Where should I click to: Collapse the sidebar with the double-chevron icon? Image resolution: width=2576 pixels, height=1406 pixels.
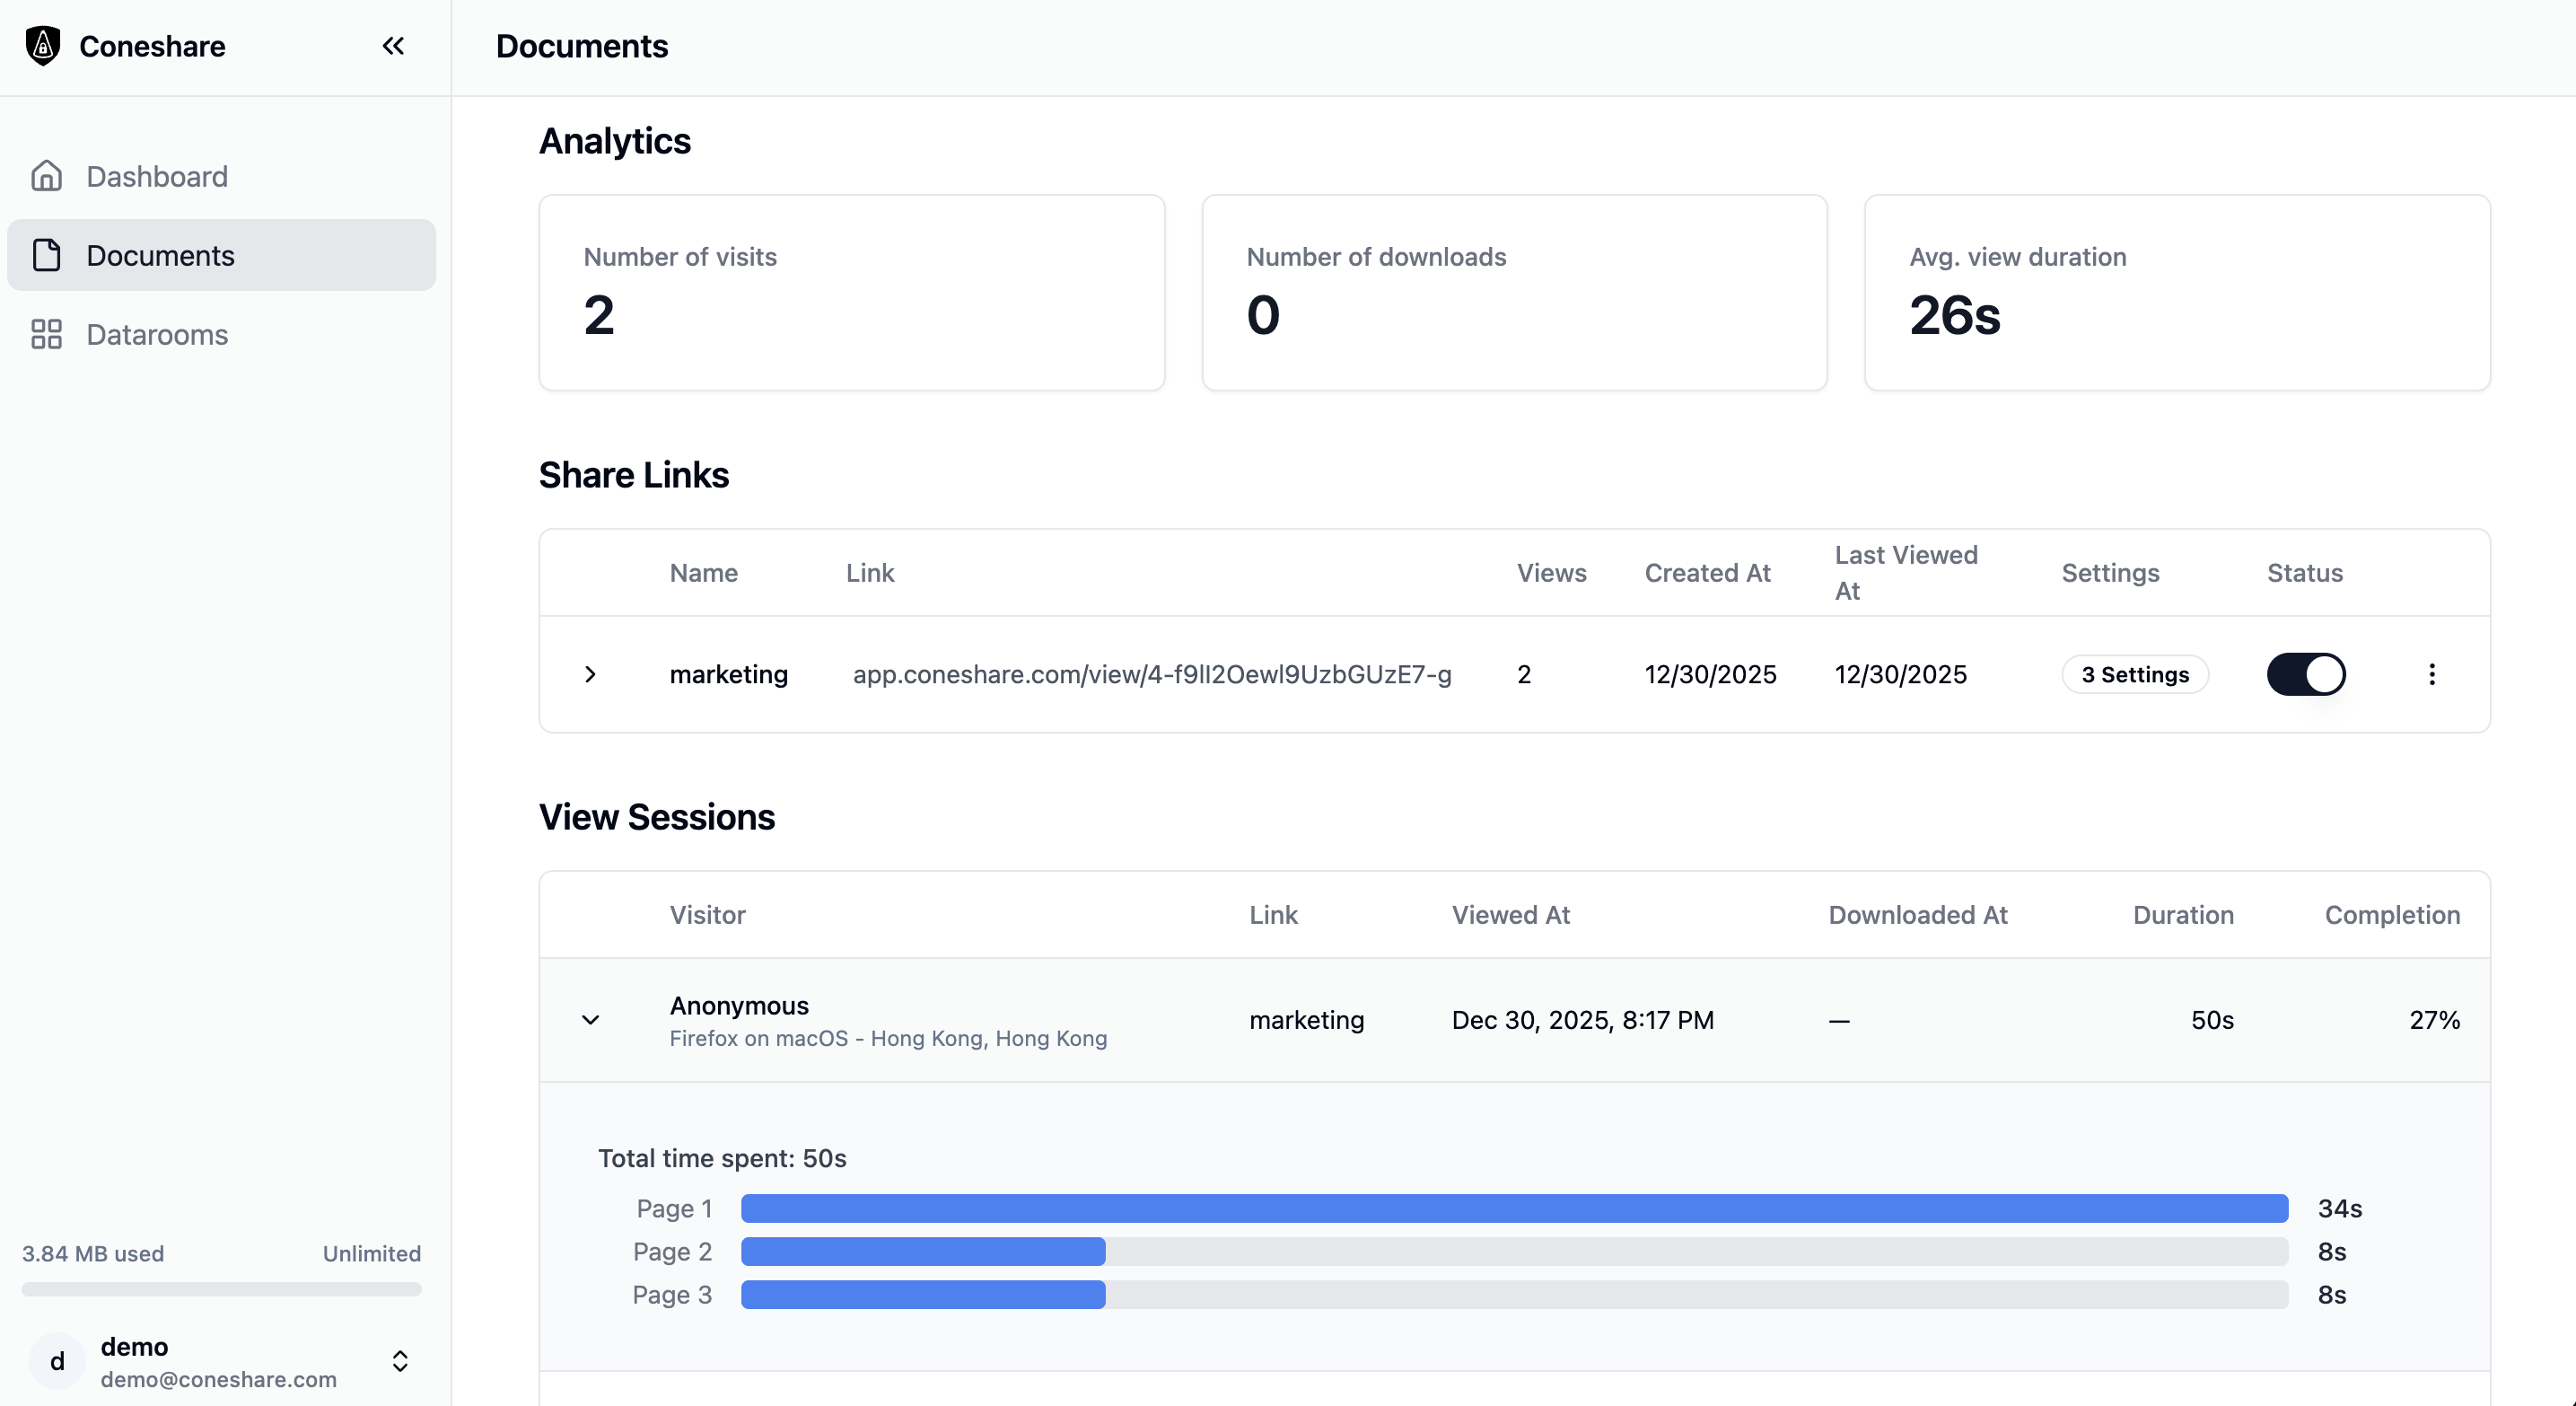[393, 45]
